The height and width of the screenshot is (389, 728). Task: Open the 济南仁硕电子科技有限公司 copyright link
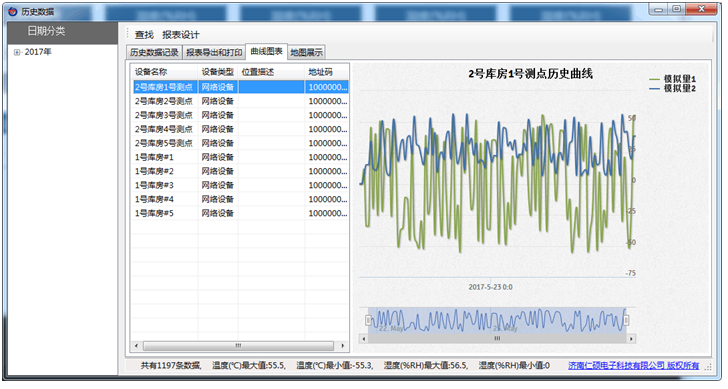(633, 366)
